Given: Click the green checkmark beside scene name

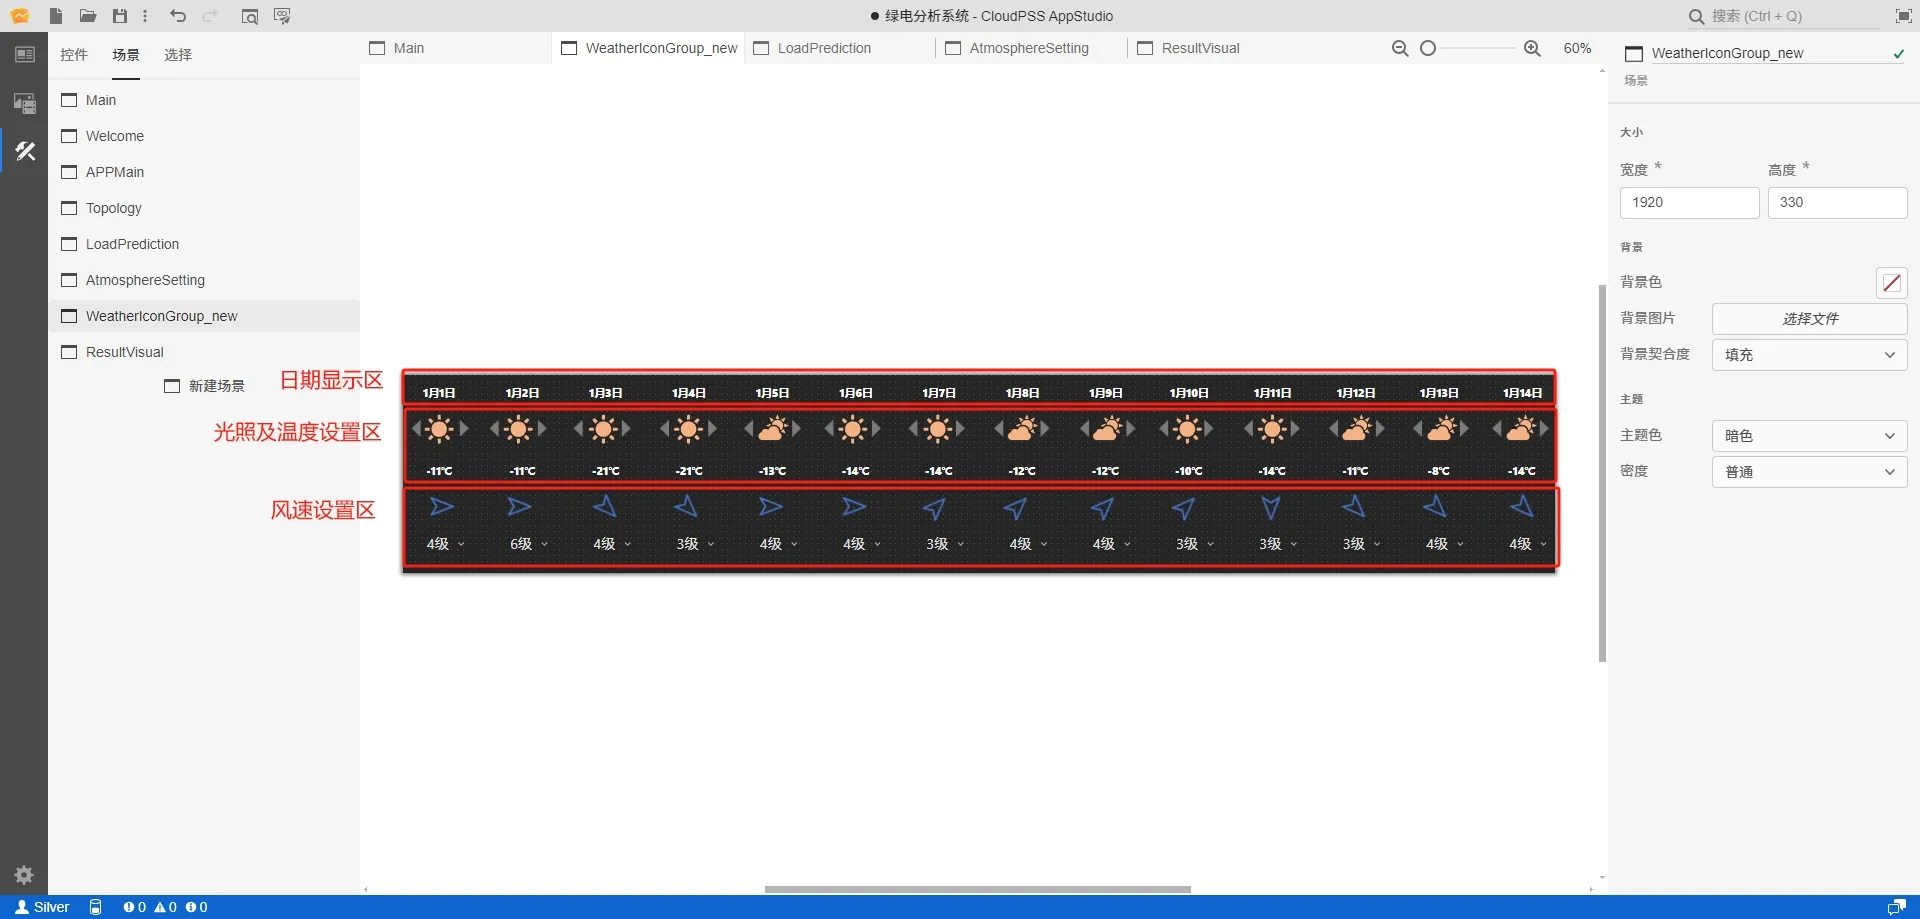Looking at the screenshot, I should [1898, 54].
